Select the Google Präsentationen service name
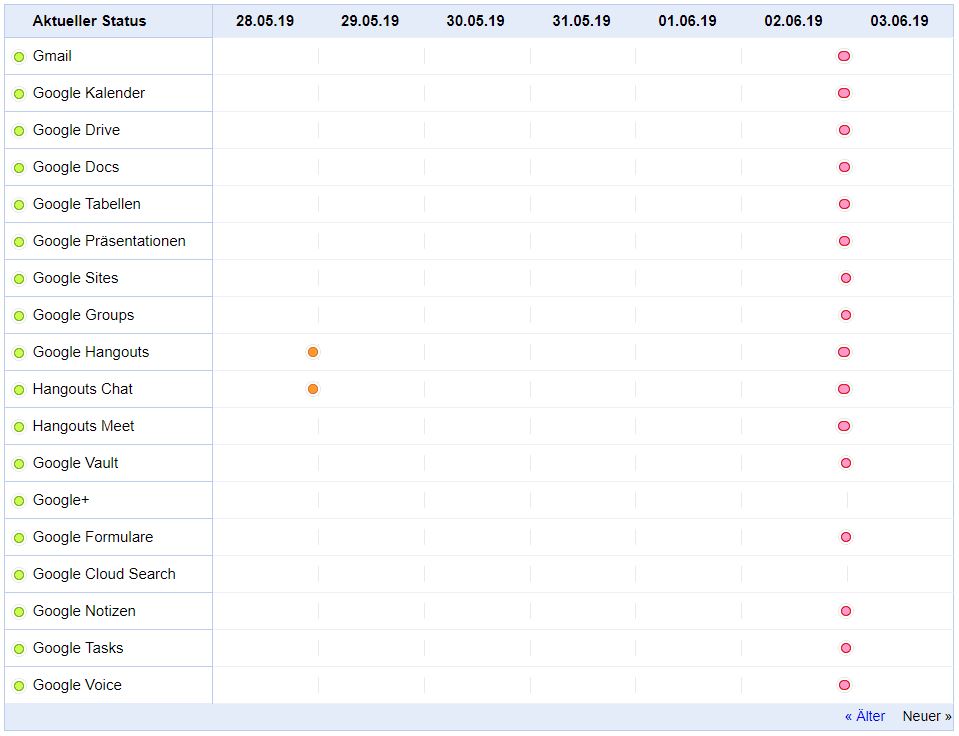Screen dimensions: 959x736 click(x=109, y=241)
